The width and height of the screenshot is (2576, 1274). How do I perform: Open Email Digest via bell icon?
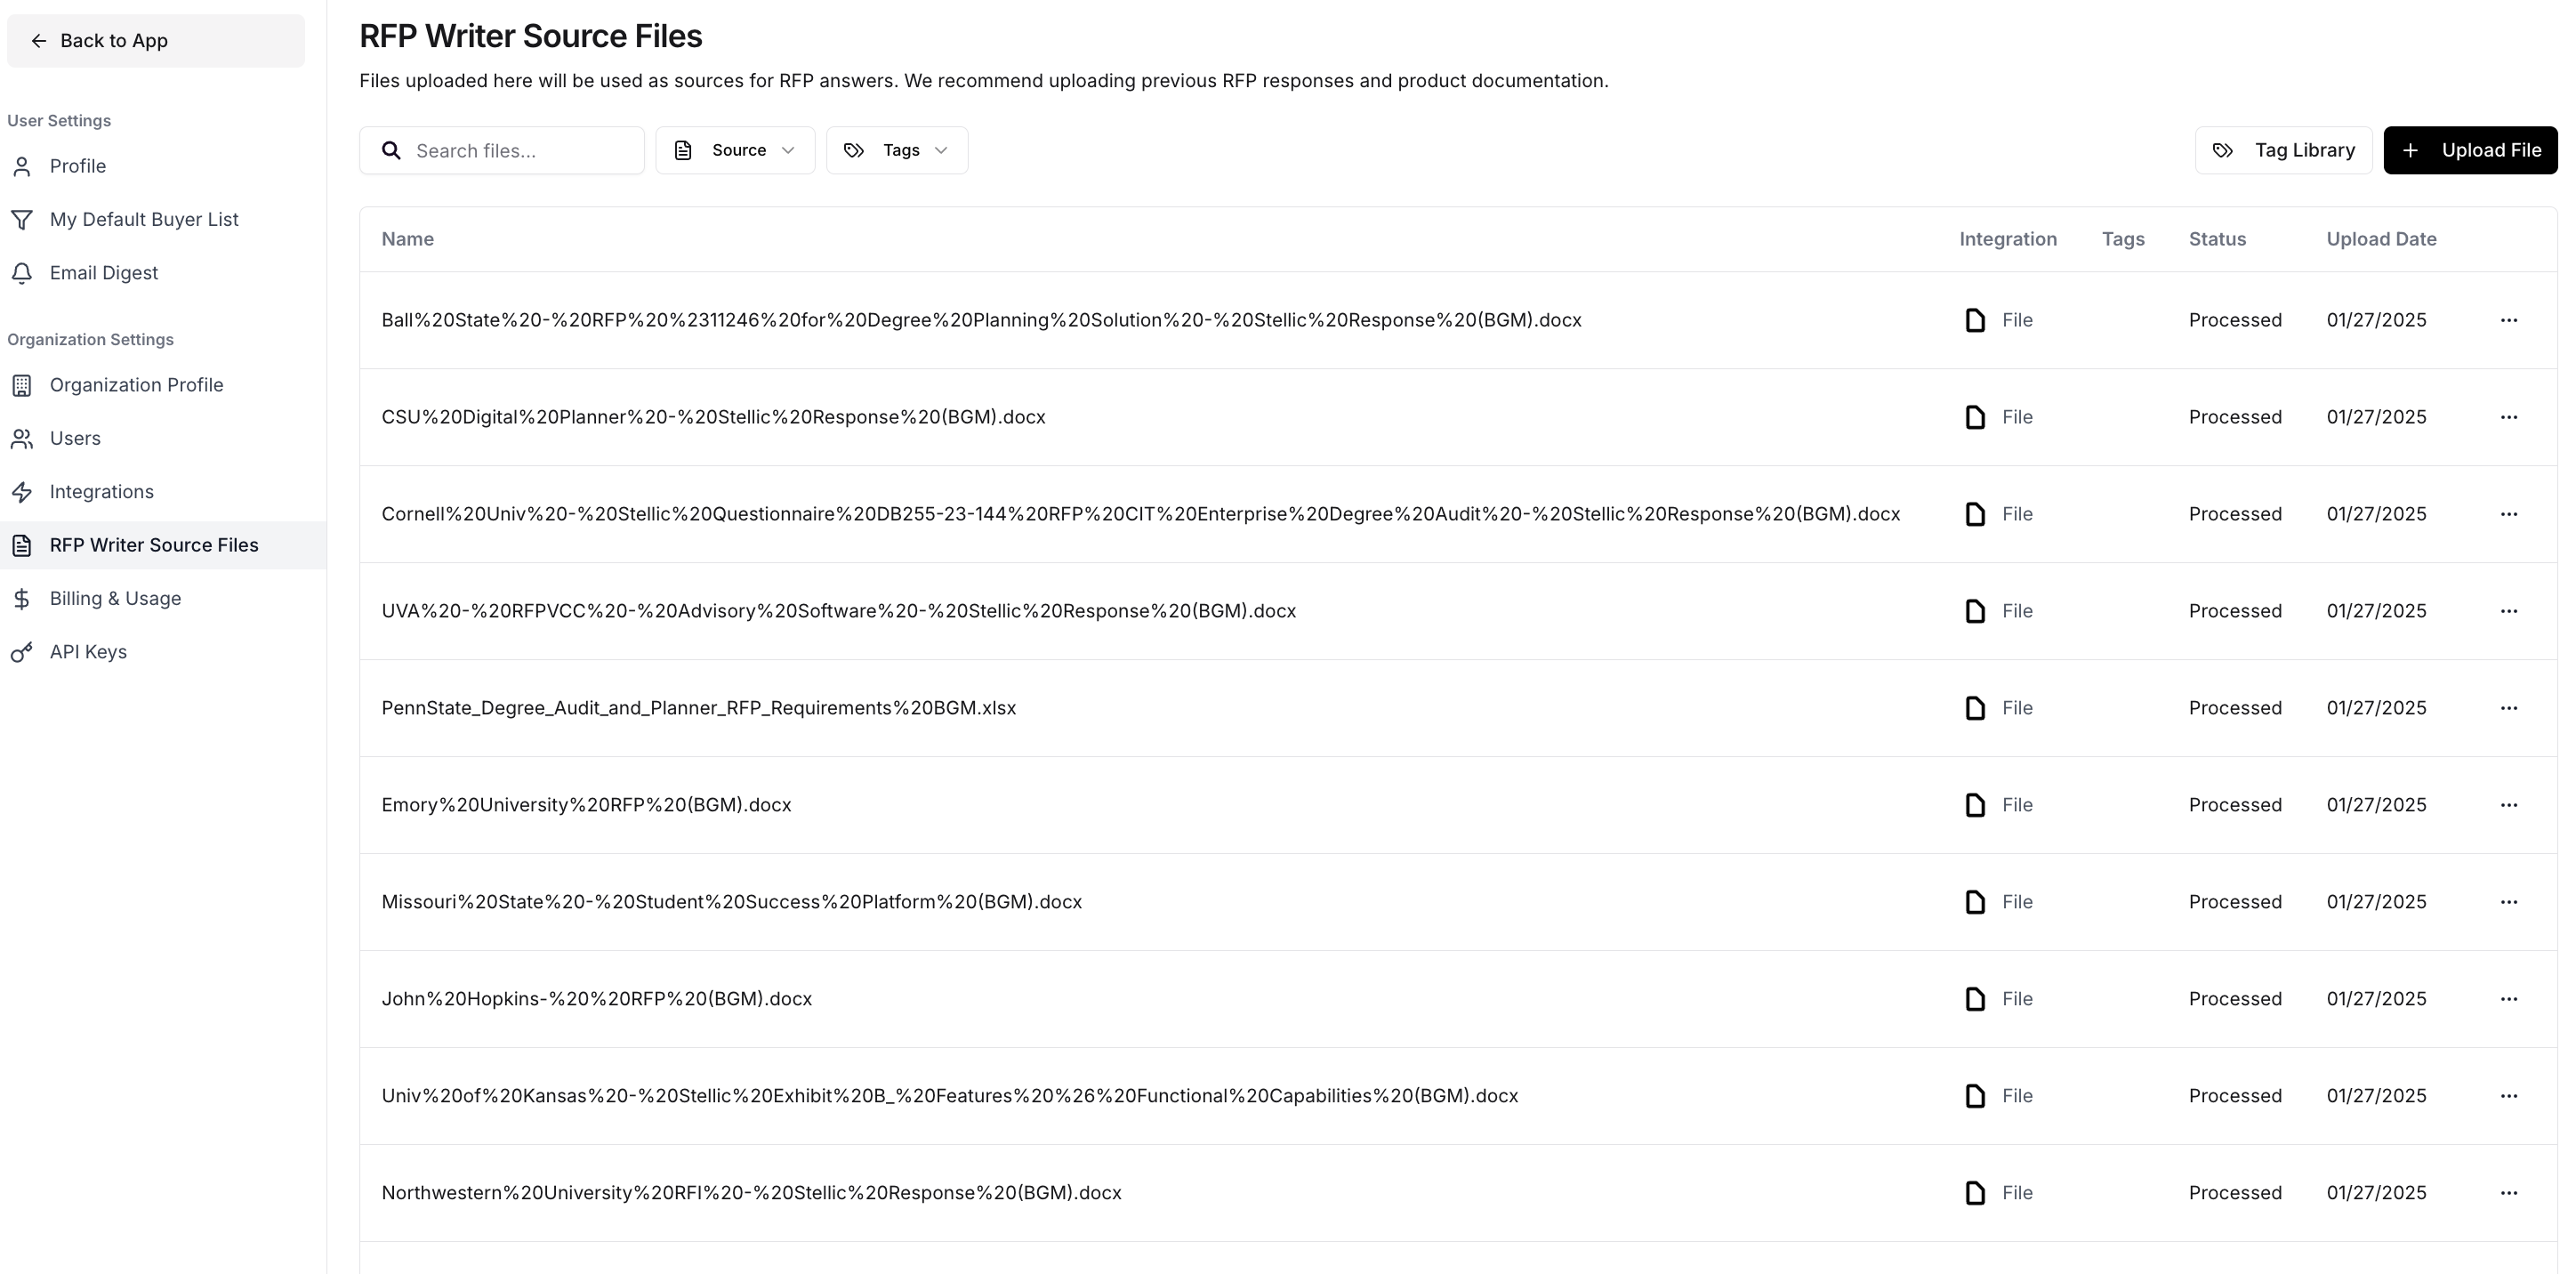coord(22,272)
